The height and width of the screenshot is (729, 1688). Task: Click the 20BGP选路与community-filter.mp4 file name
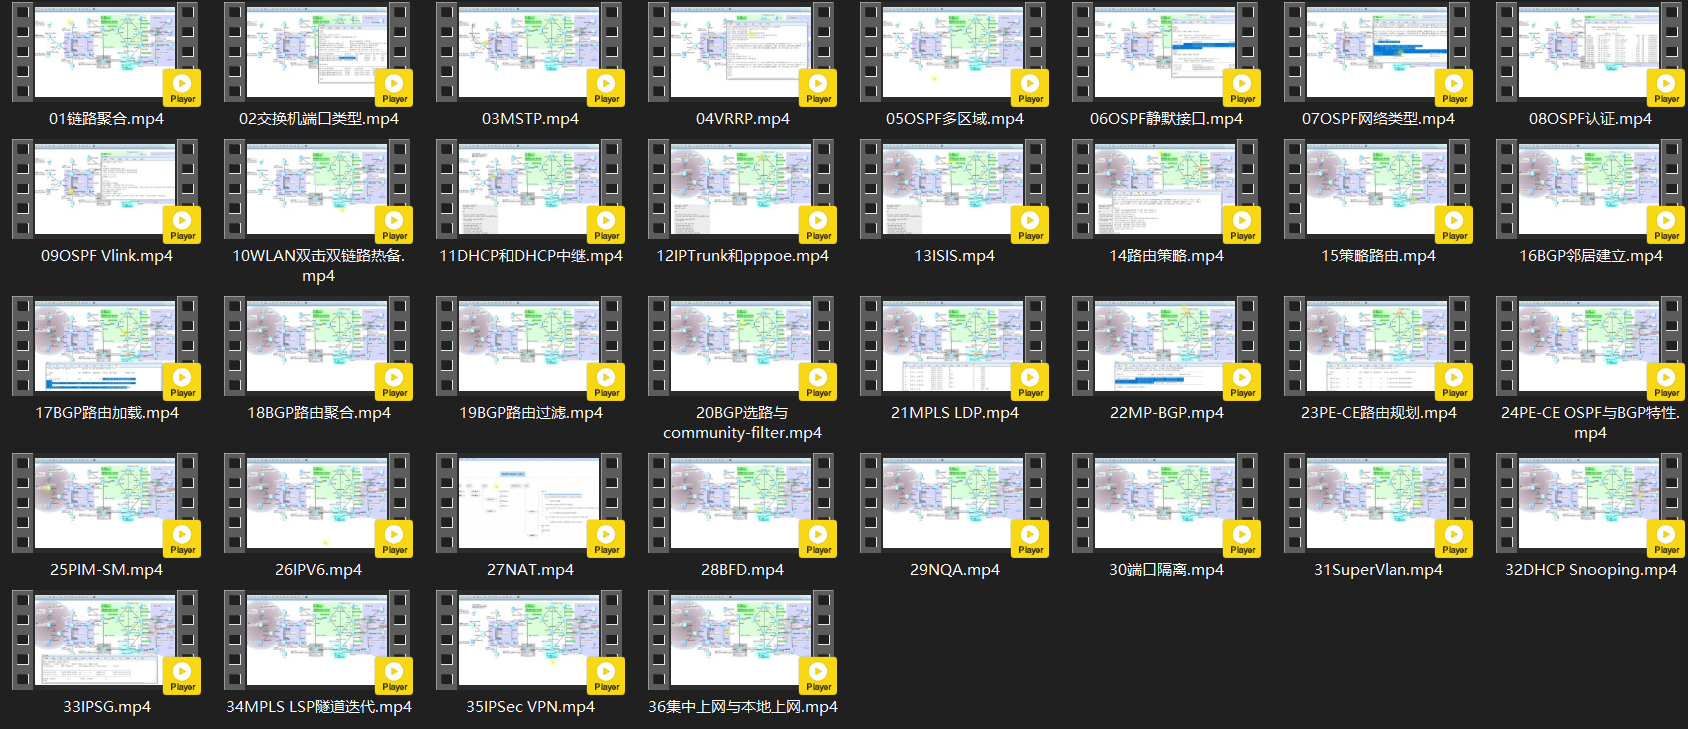pos(742,423)
